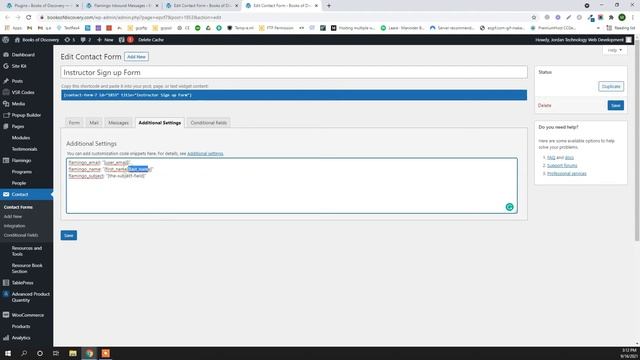Image resolution: width=640 pixels, height=360 pixels.
Task: Click the Chrome icon in the taskbar
Action: coord(89,353)
